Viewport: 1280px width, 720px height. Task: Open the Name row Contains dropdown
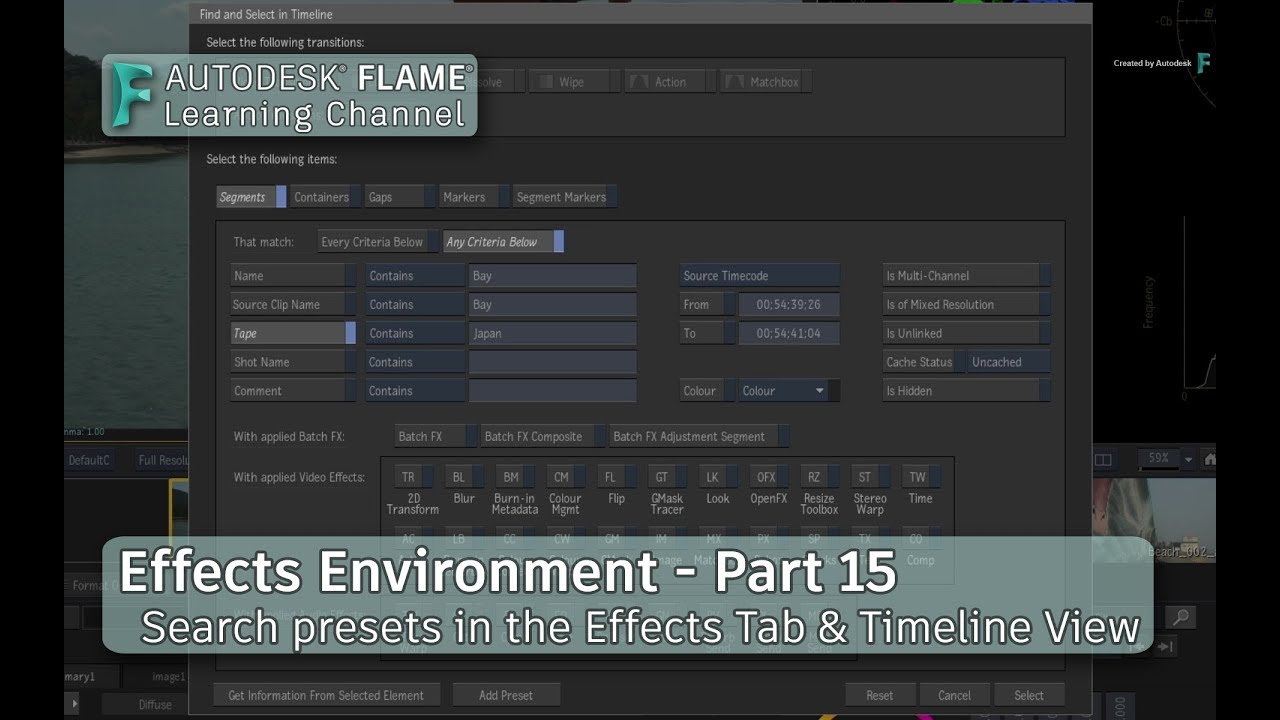(415, 275)
